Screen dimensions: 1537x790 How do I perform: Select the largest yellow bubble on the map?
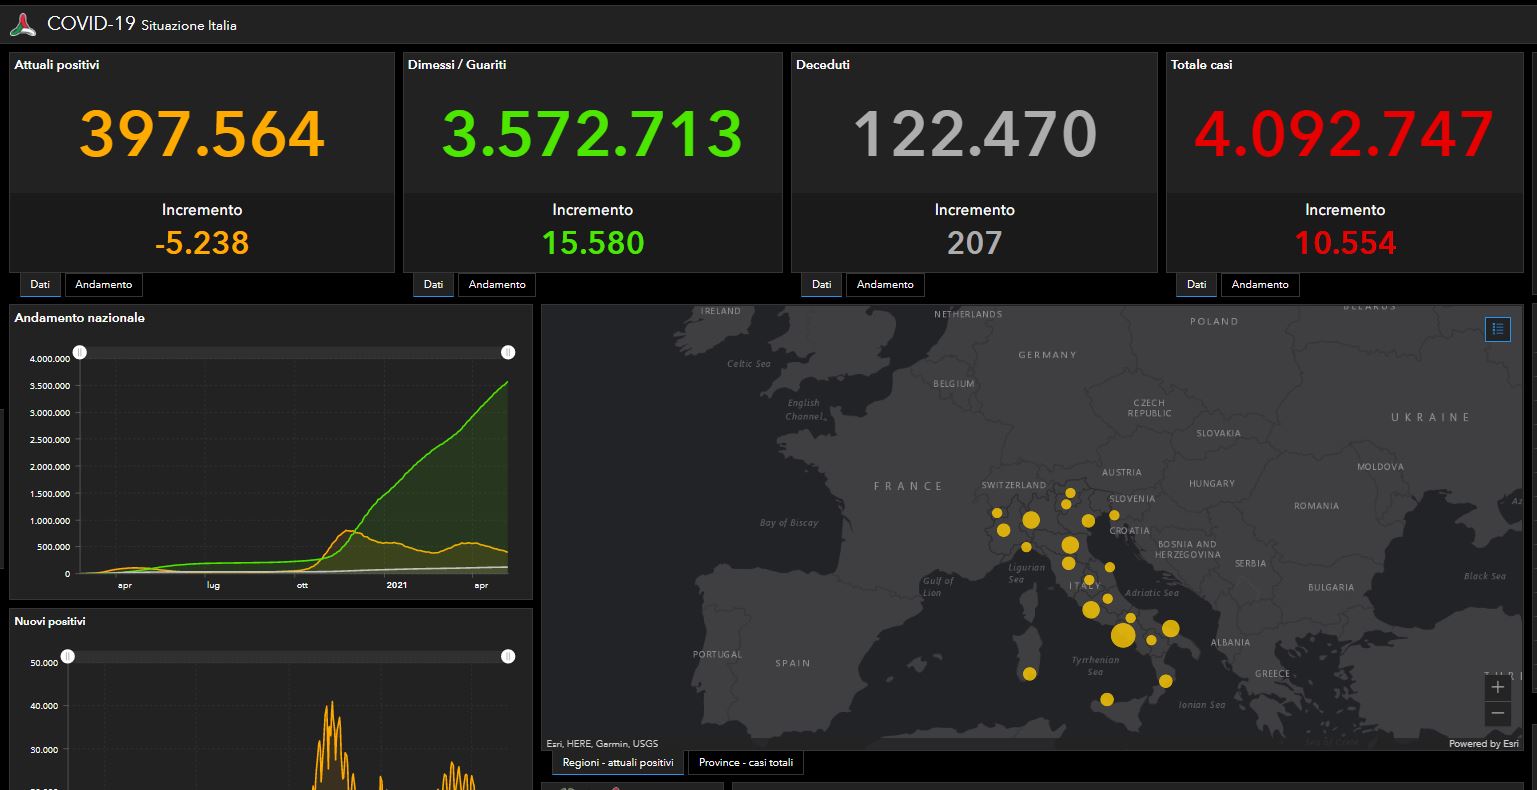1123,635
